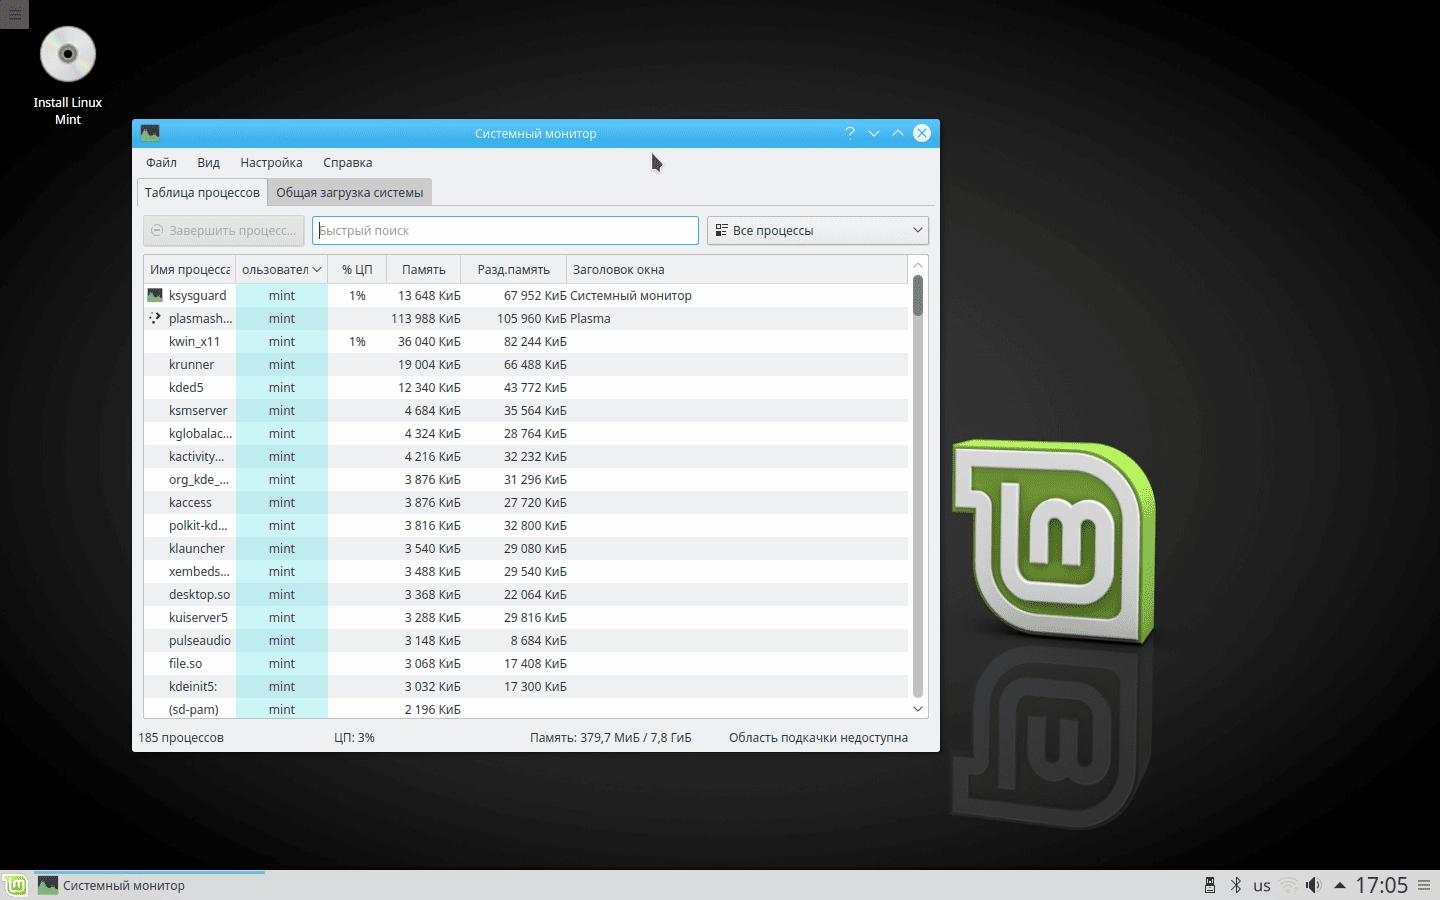Open the Настройка menu
1440x900 pixels.
click(x=271, y=162)
